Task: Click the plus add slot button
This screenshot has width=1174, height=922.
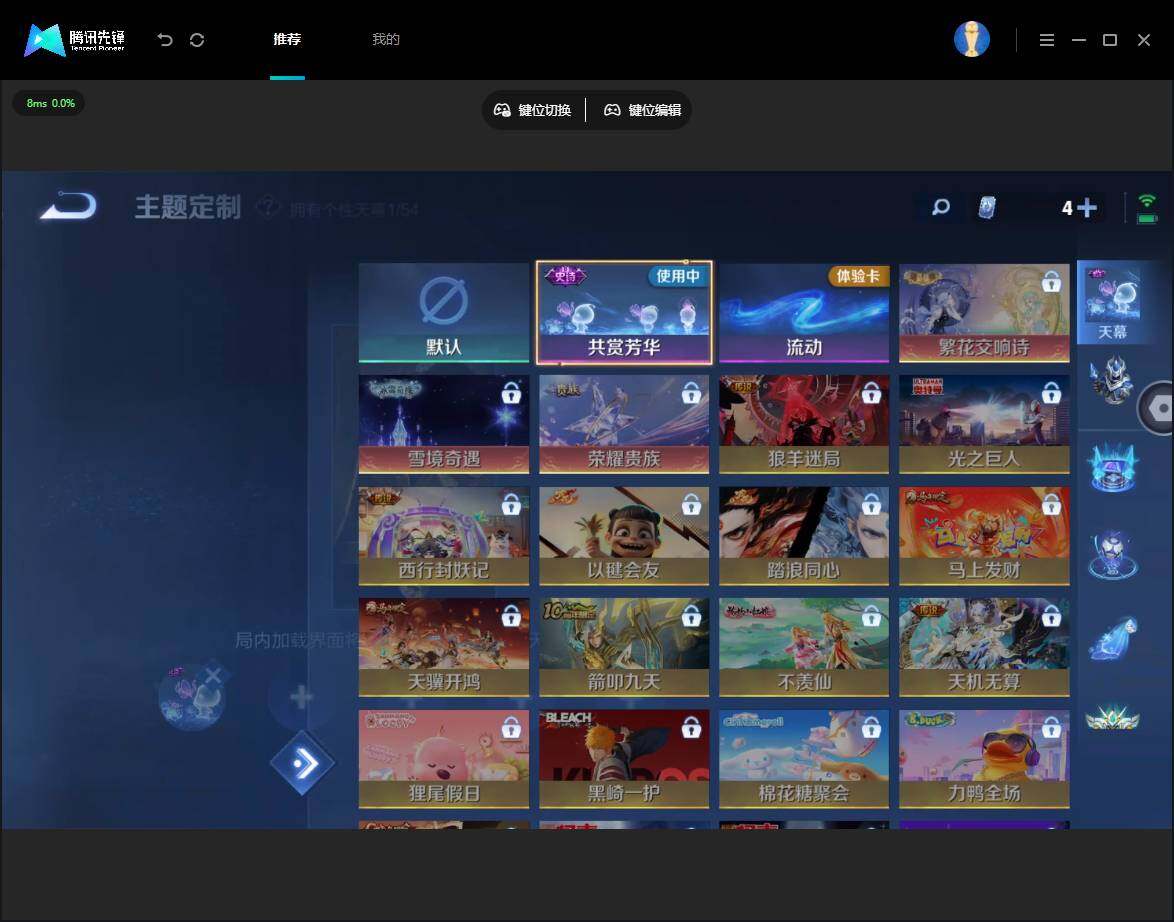Action: tap(301, 697)
